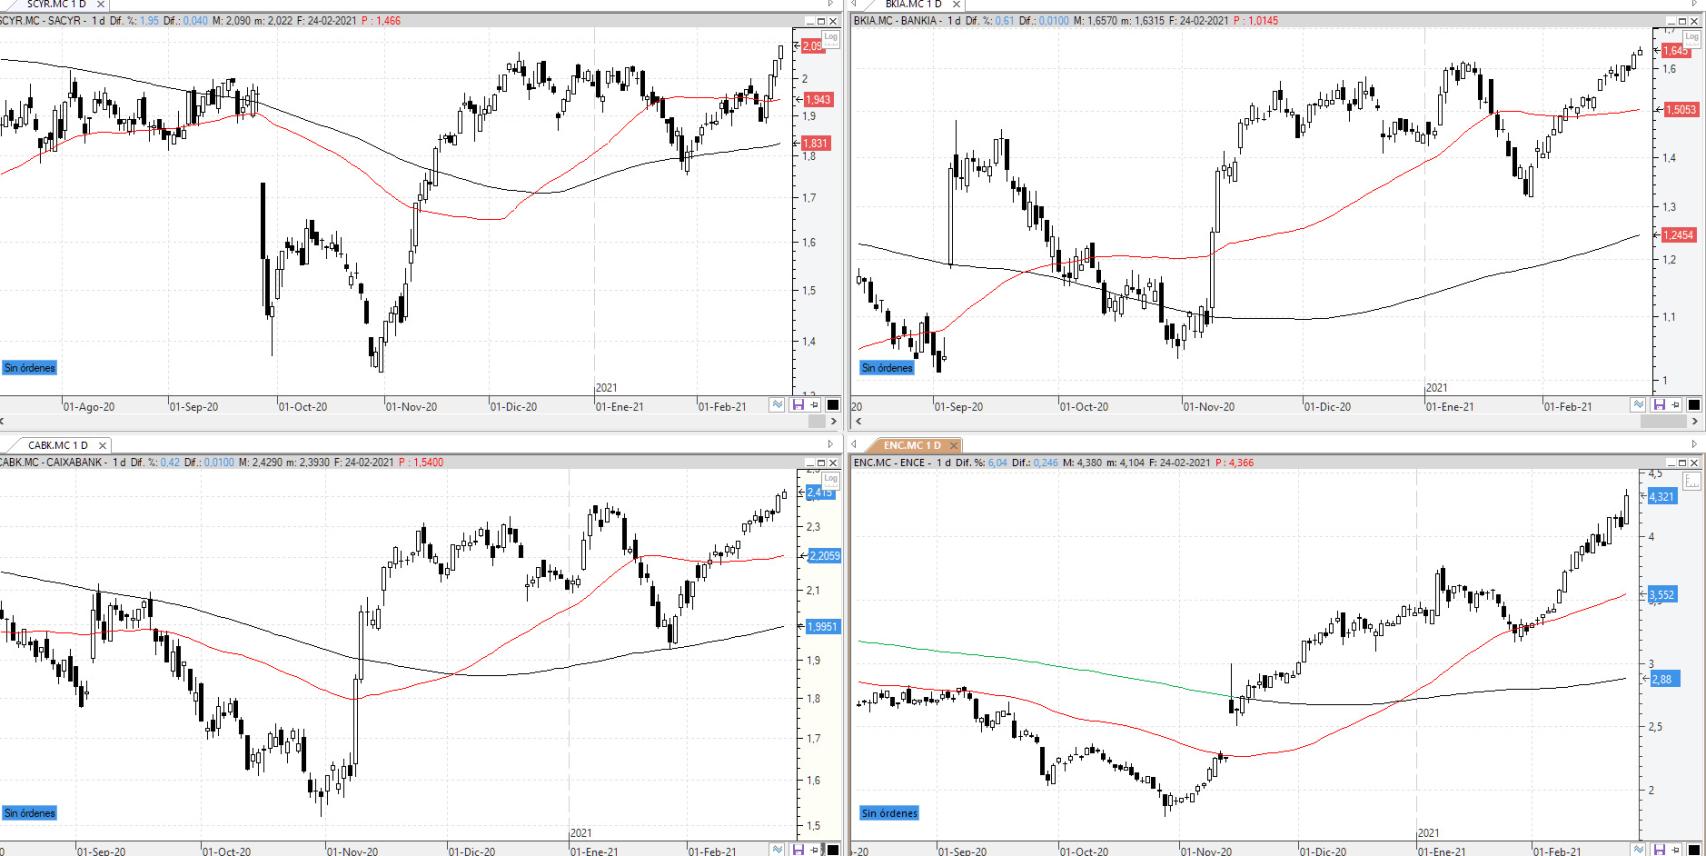Click the left tab arrow beside ENC.MC tab

click(x=855, y=445)
